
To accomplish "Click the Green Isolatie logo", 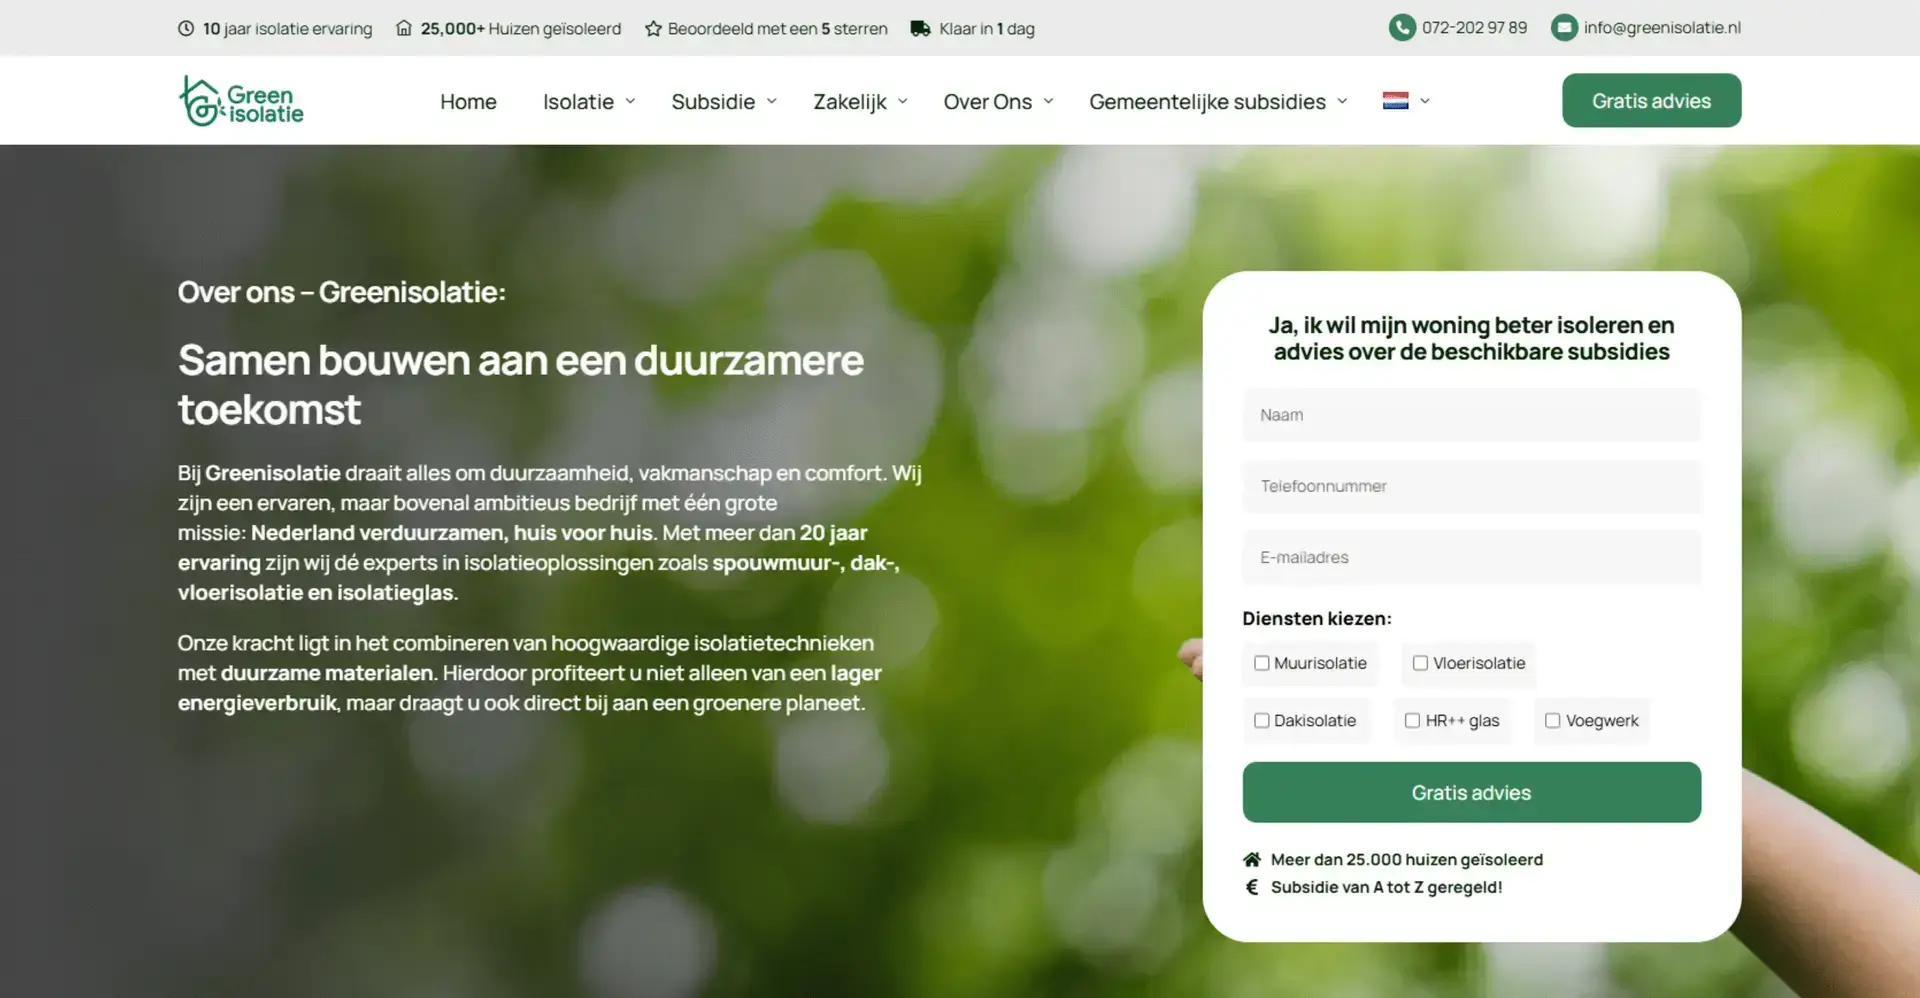I will point(241,101).
